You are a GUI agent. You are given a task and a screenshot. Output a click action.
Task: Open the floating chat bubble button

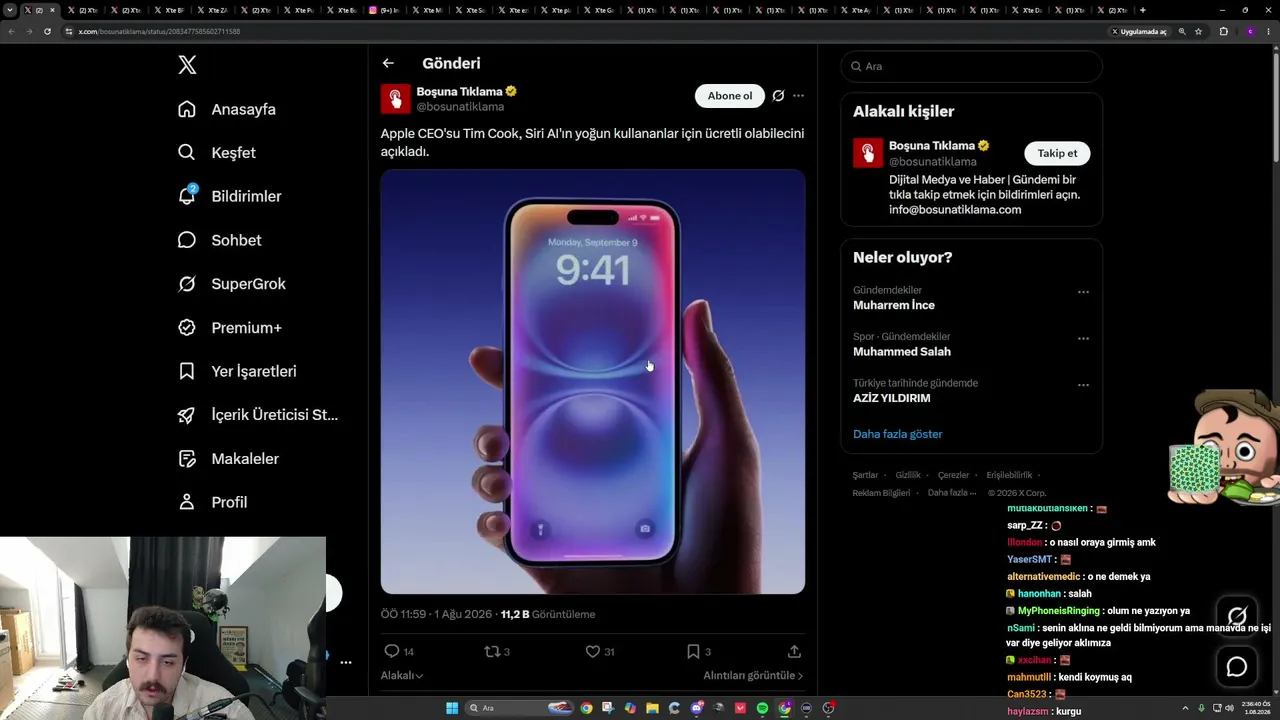pos(1237,667)
